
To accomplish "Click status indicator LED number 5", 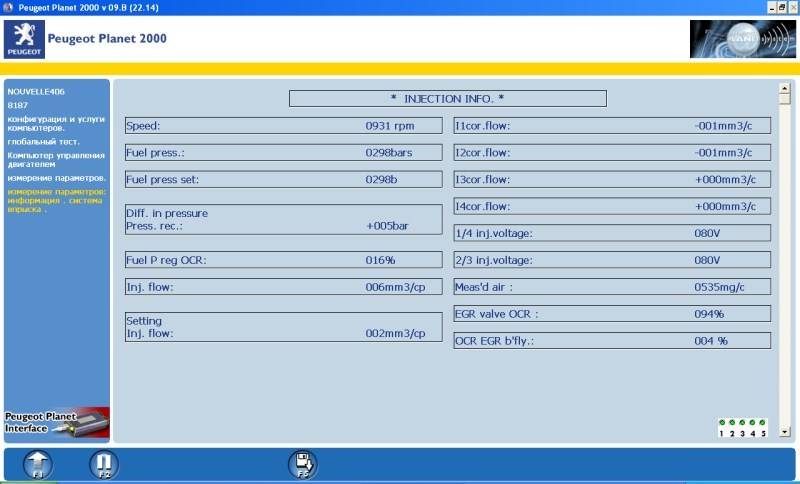I will point(762,423).
